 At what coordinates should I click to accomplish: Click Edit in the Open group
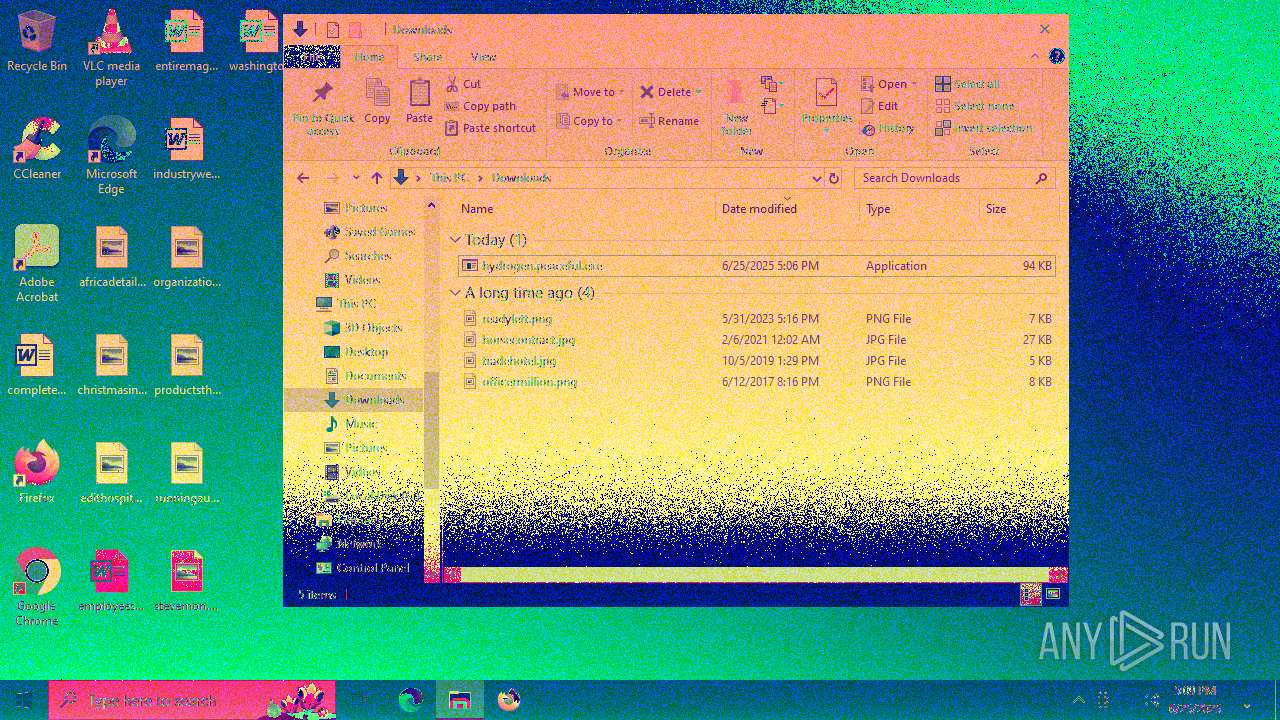pos(878,106)
